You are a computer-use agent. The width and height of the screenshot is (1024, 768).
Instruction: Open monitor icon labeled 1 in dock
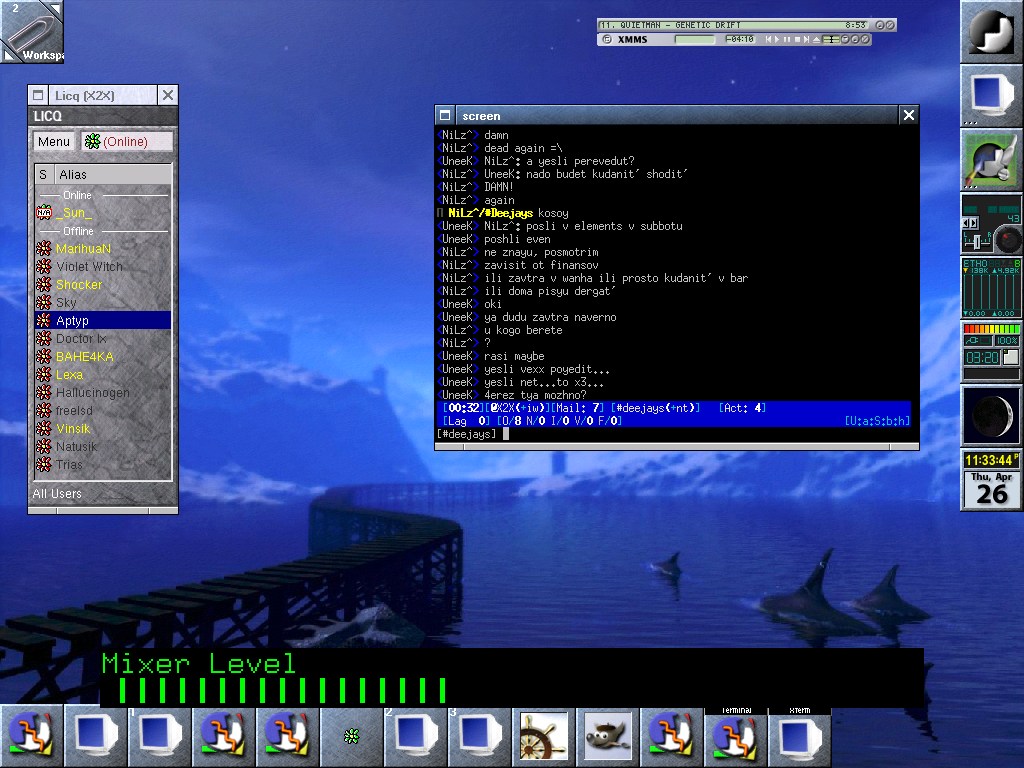pyautogui.click(x=159, y=737)
